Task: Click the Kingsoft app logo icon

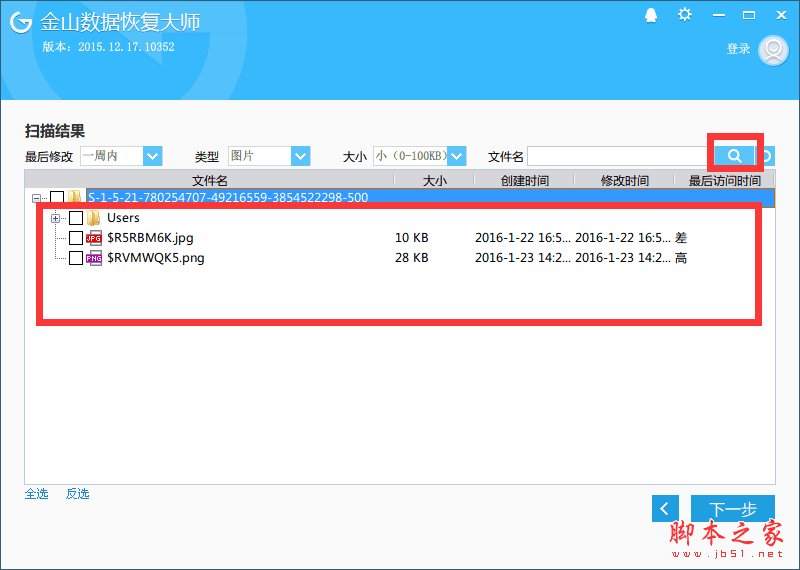Action: coord(21,22)
